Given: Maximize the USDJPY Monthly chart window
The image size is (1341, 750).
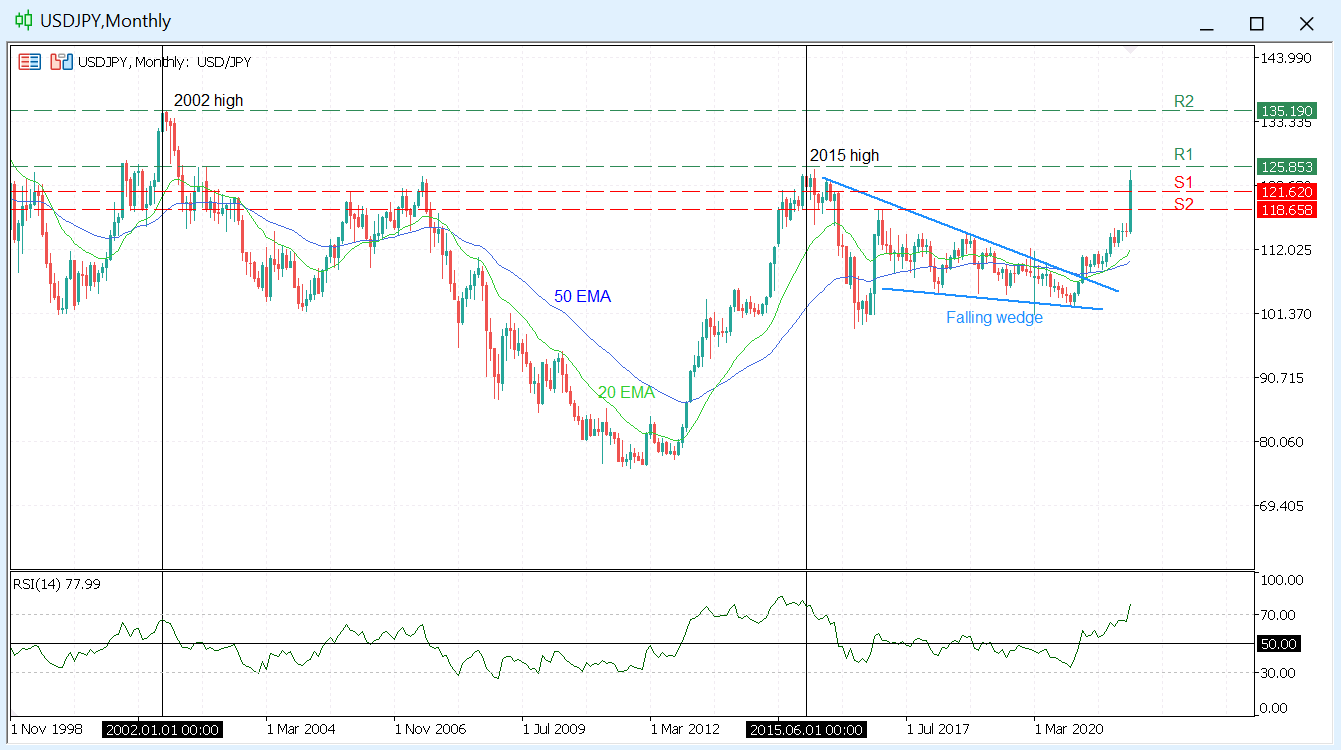Looking at the screenshot, I should [x=1257, y=23].
